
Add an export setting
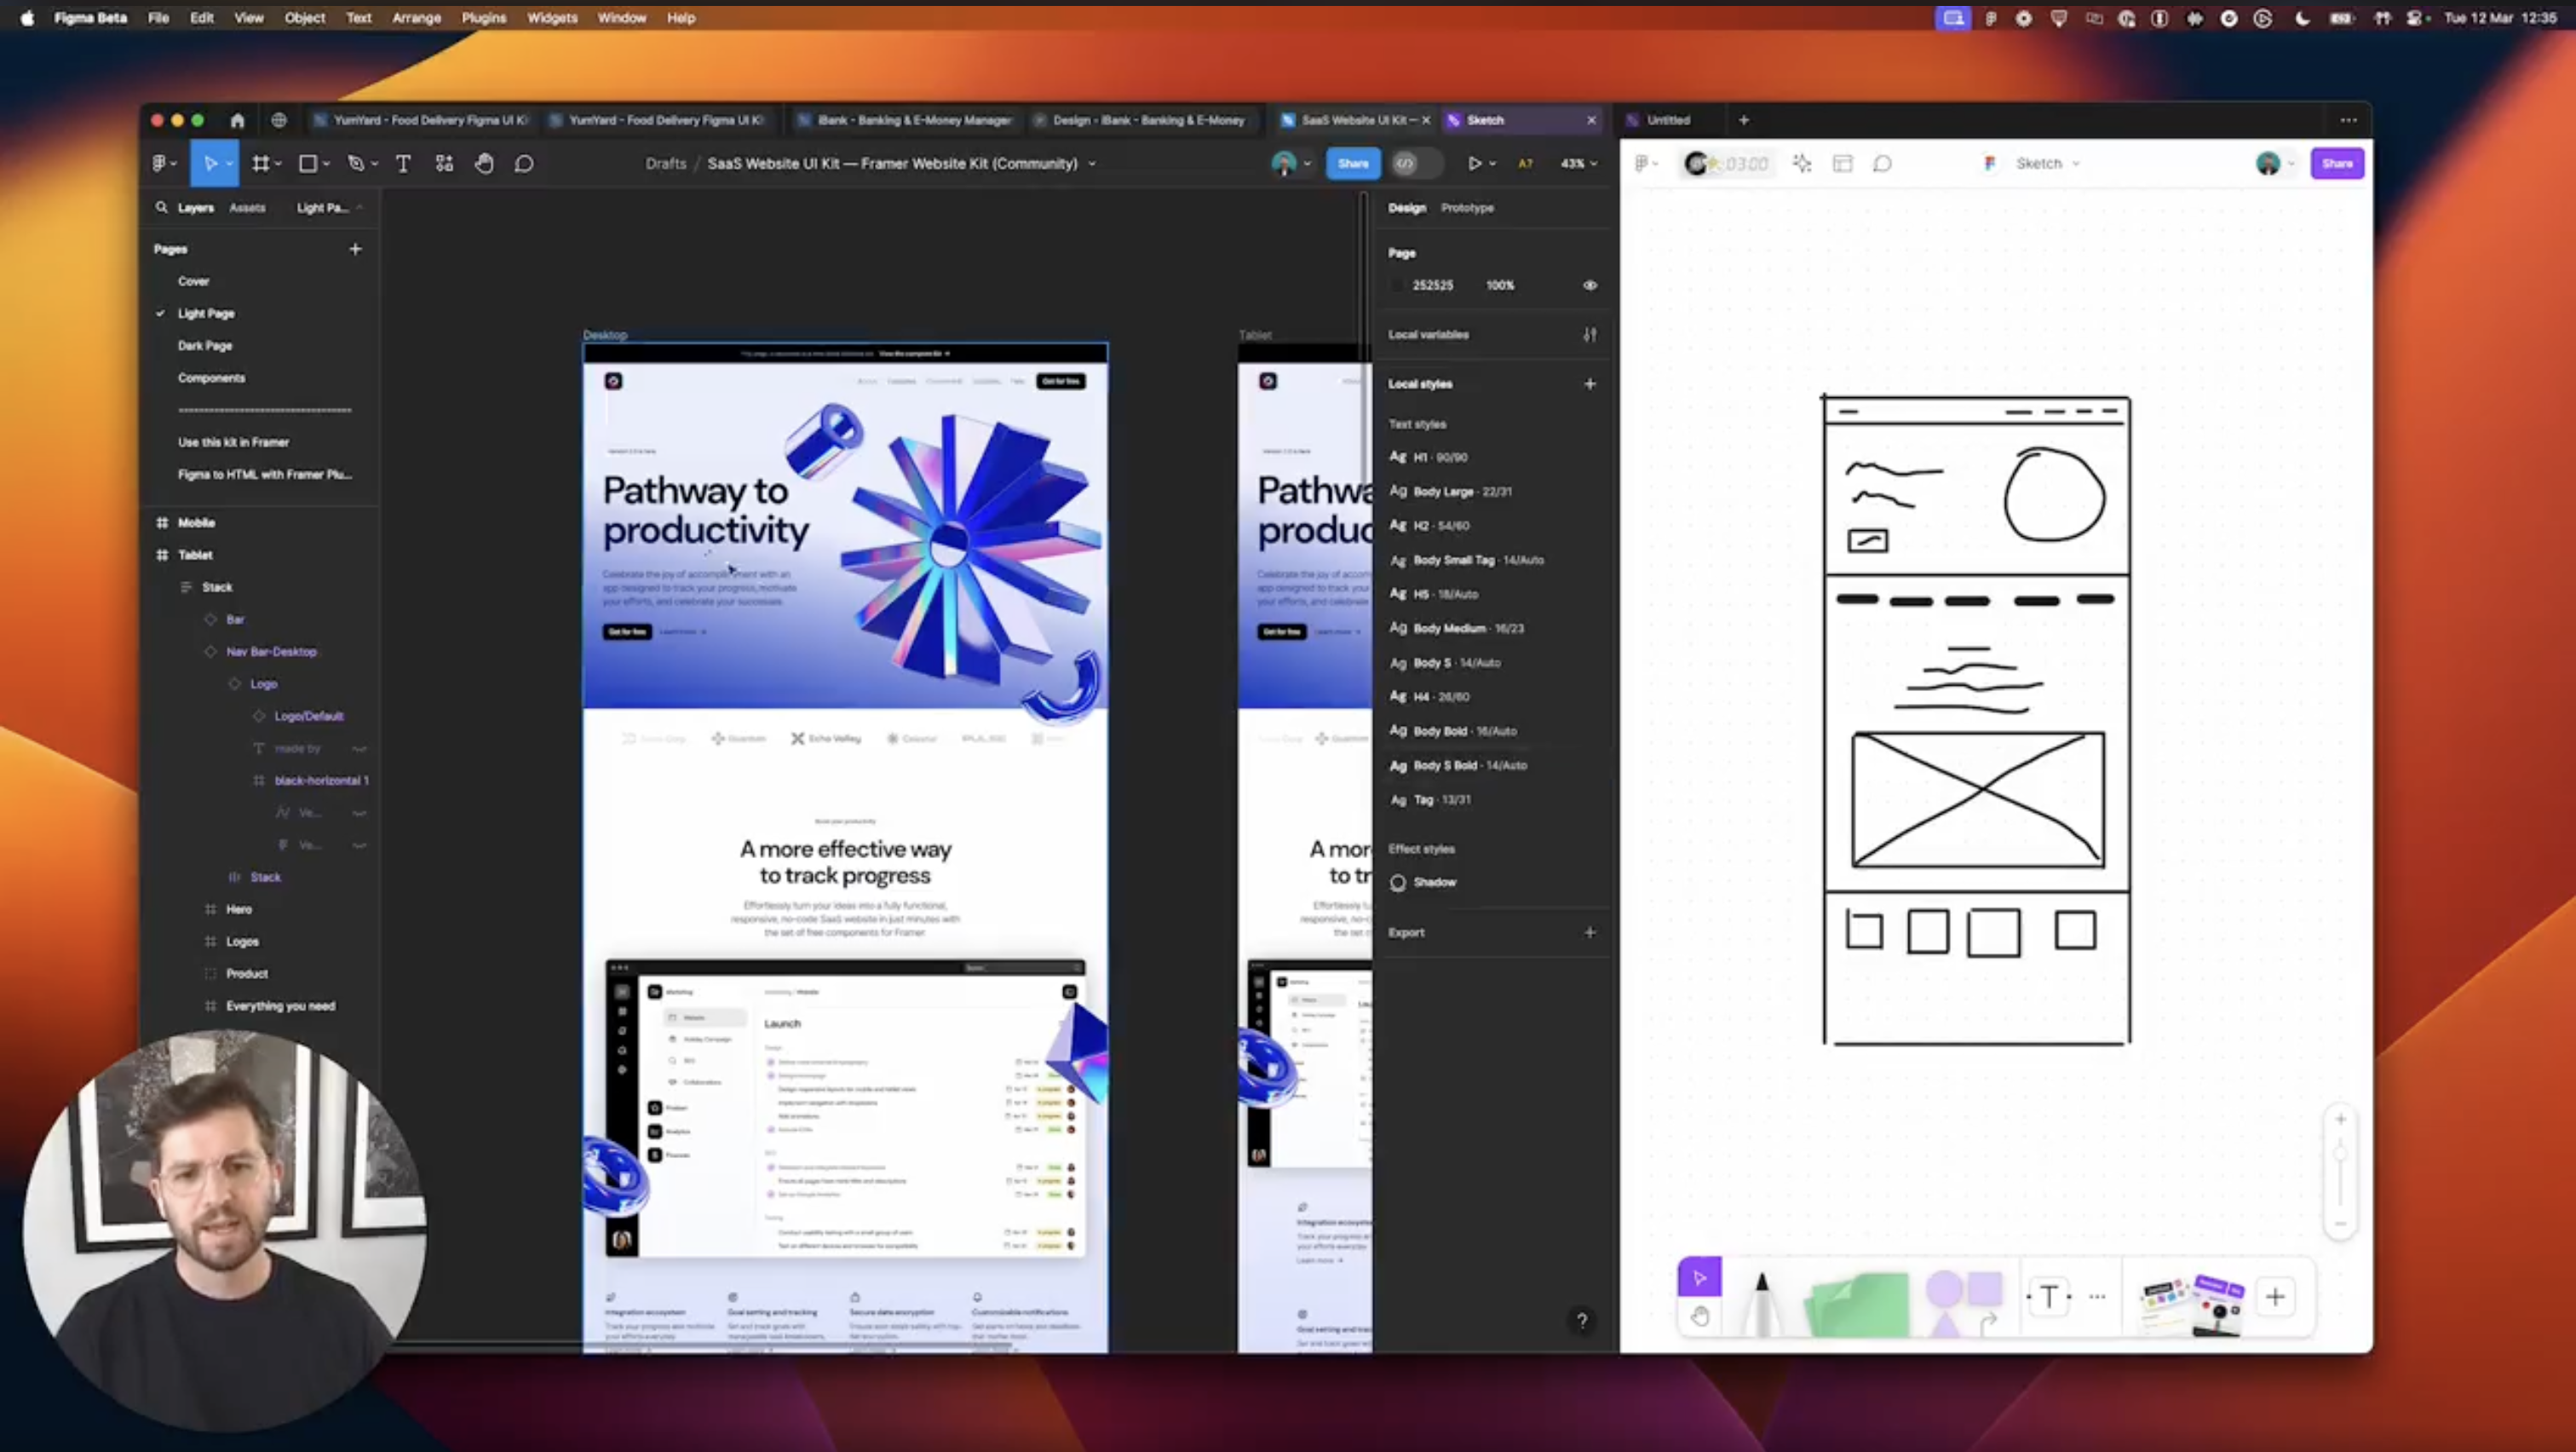pyautogui.click(x=1590, y=932)
